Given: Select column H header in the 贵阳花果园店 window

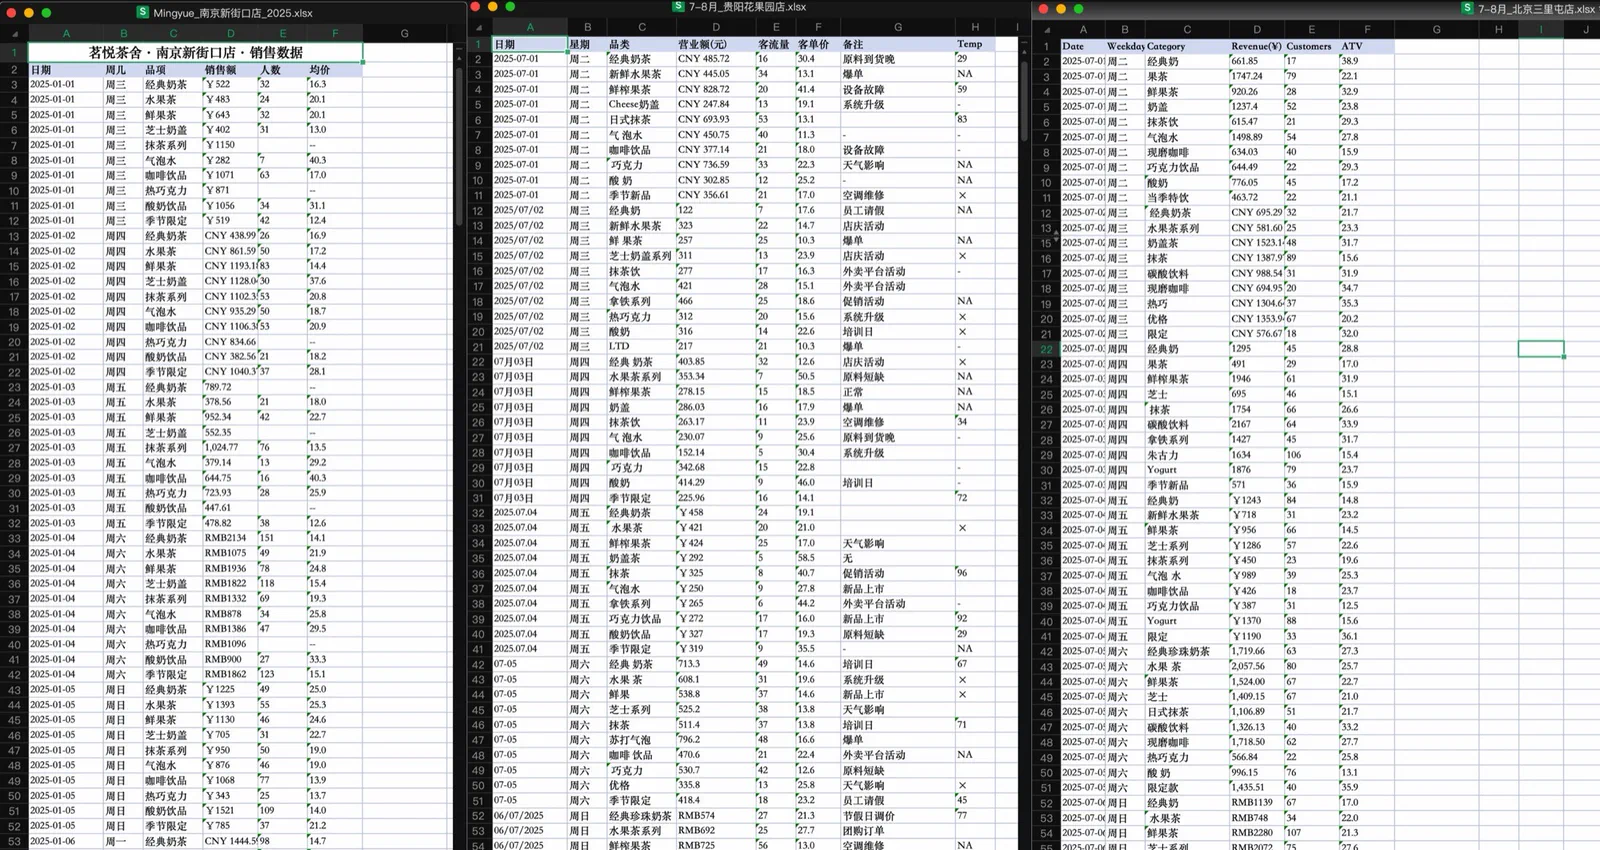Looking at the screenshot, I should pyautogui.click(x=974, y=27).
